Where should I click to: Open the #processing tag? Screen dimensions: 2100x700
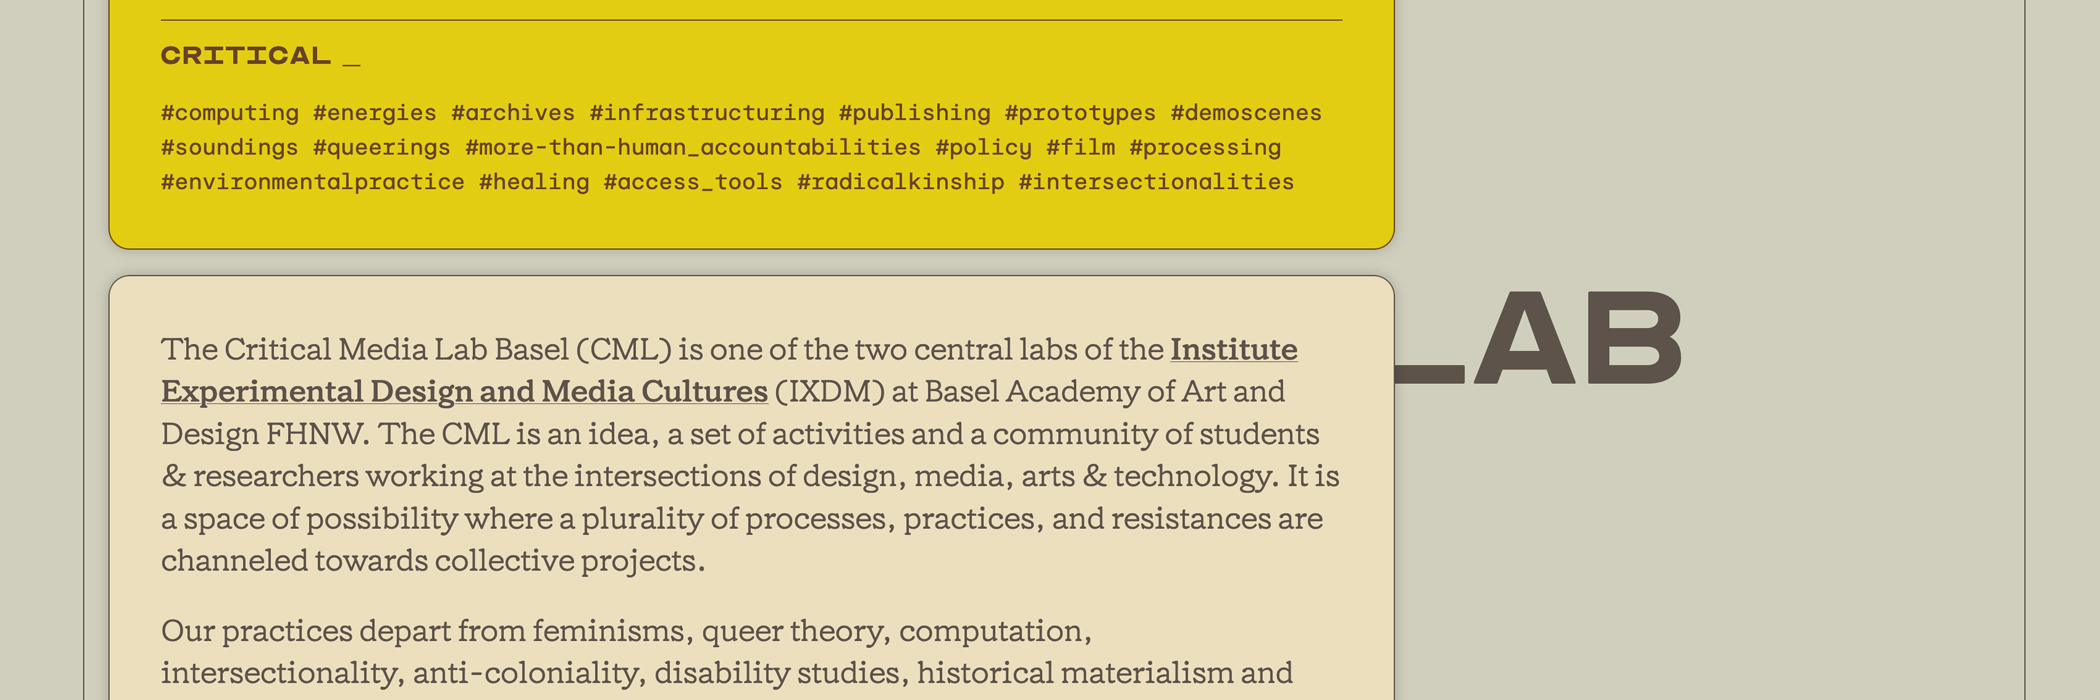click(x=1205, y=147)
